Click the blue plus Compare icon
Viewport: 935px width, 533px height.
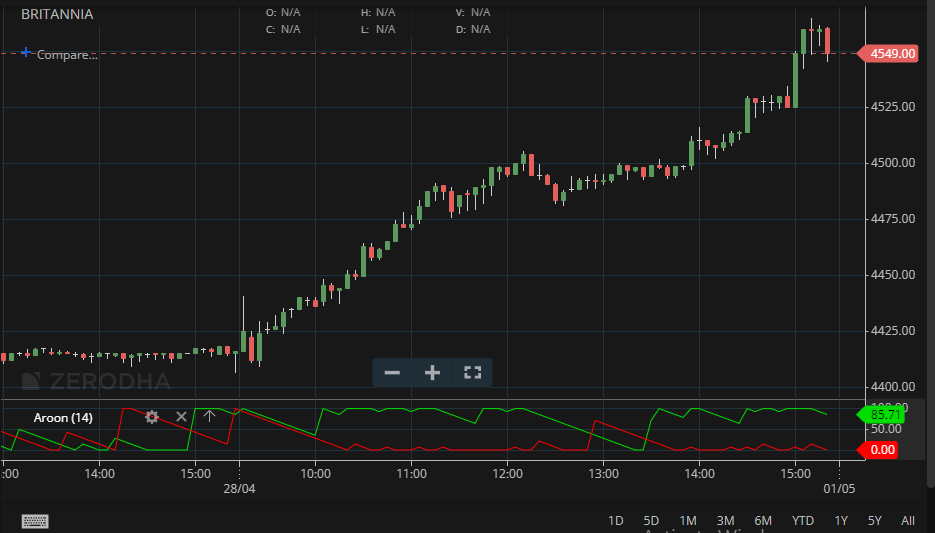pos(26,53)
